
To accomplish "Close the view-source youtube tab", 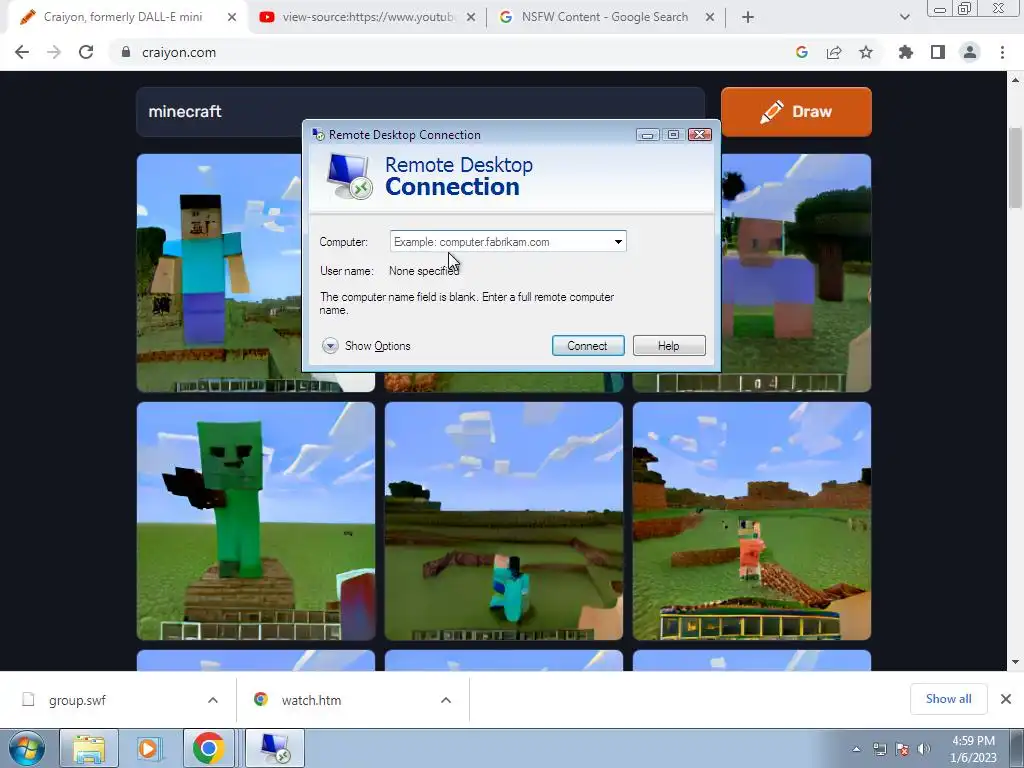I will (x=471, y=18).
